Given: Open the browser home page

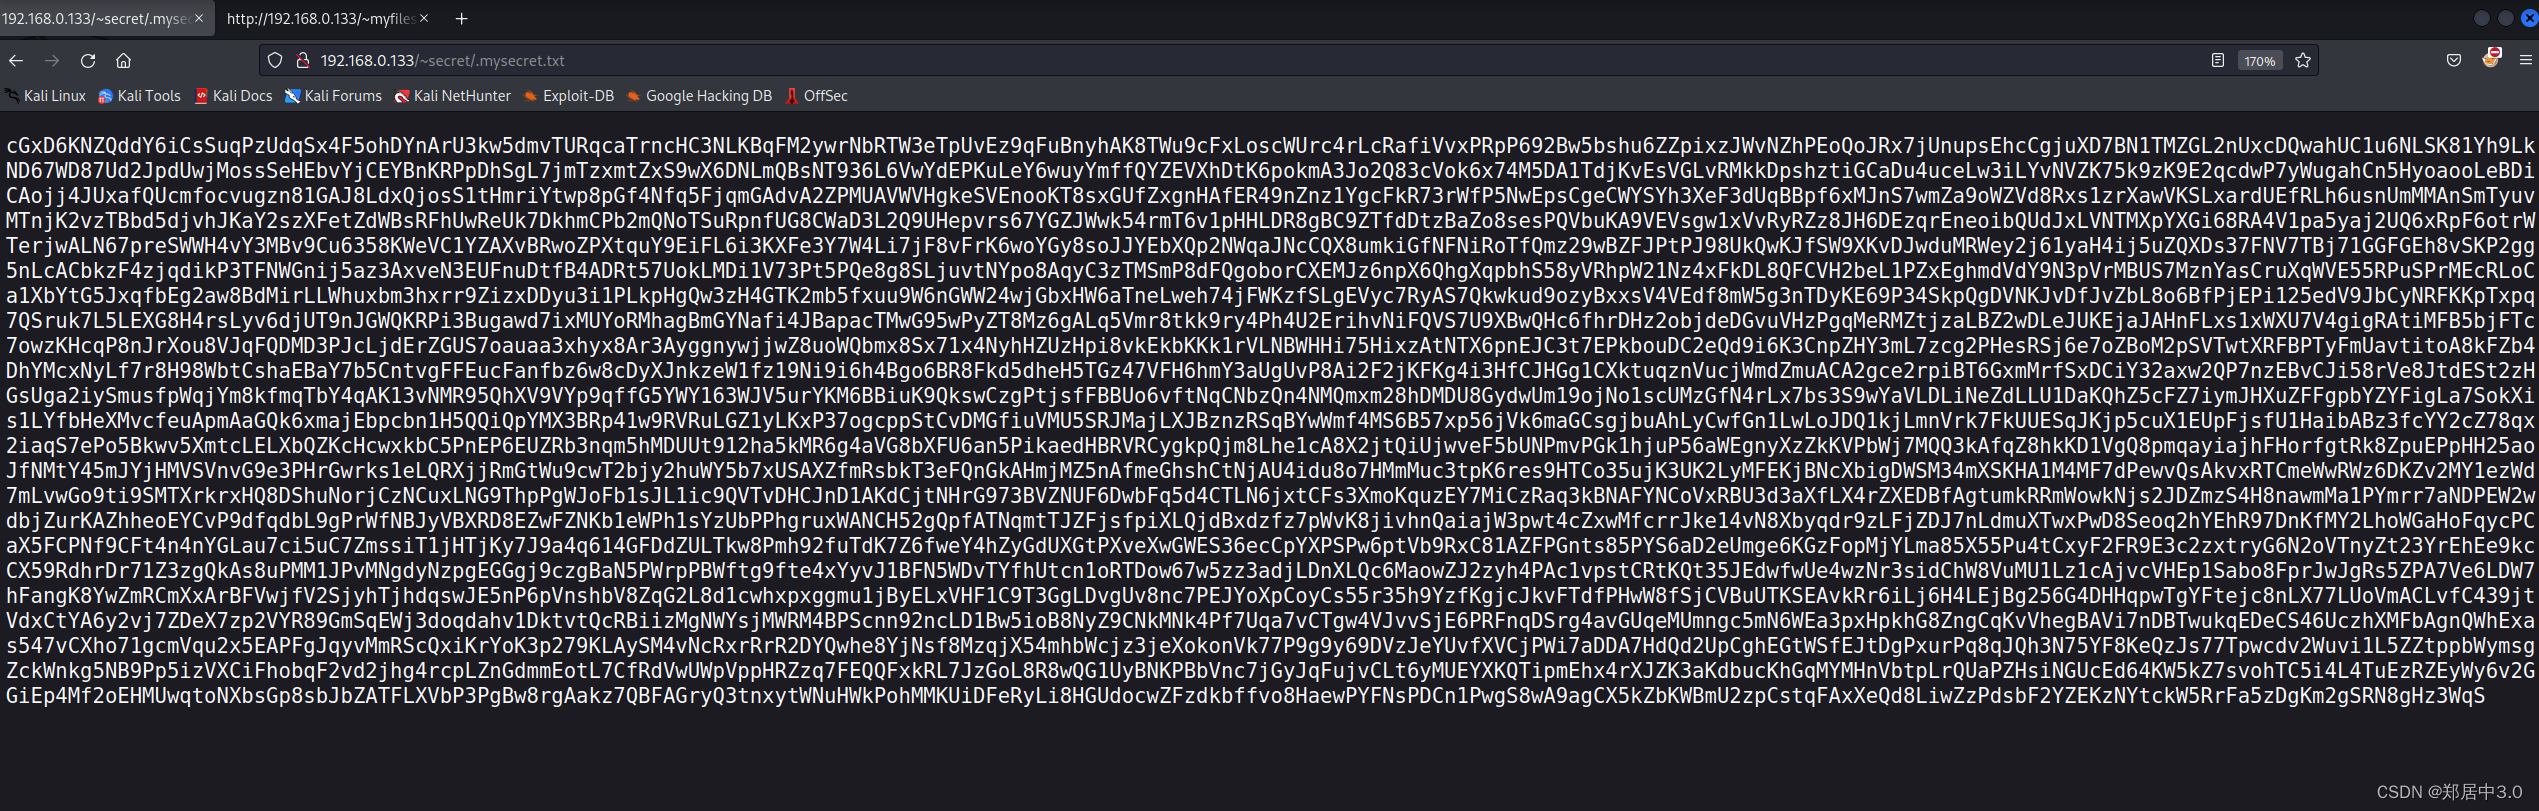Looking at the screenshot, I should coord(123,61).
